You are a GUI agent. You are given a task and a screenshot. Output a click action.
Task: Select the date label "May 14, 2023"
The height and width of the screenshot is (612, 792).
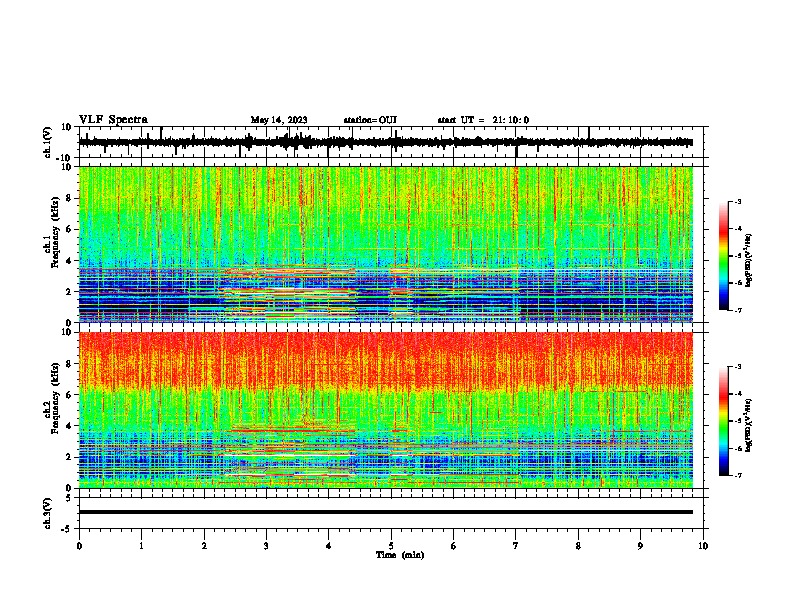(279, 120)
